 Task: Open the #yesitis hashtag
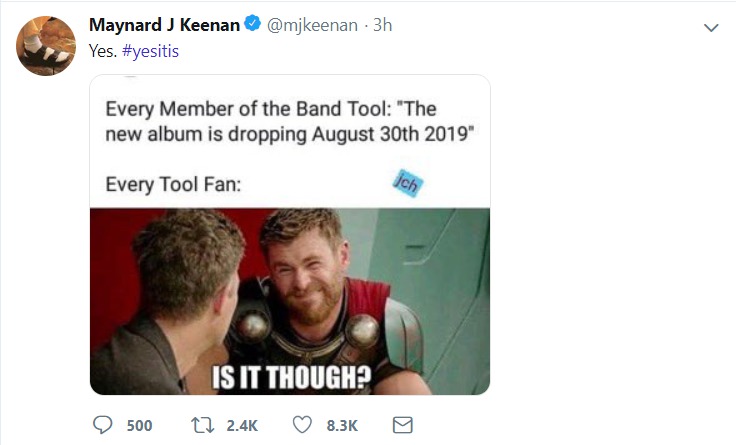coord(150,51)
